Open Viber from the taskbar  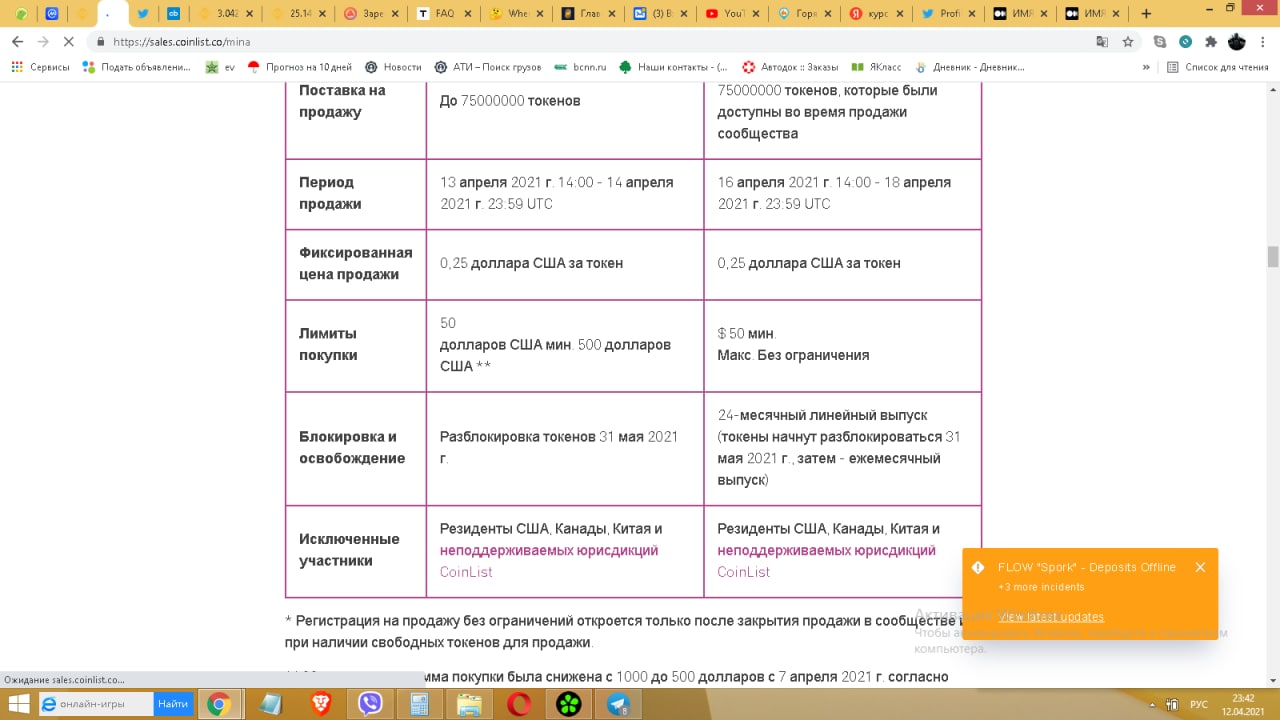tap(370, 704)
